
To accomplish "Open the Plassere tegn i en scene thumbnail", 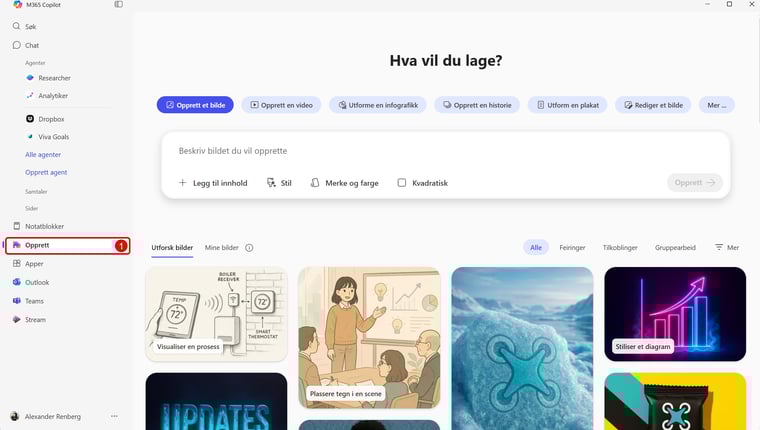I will click(x=369, y=337).
